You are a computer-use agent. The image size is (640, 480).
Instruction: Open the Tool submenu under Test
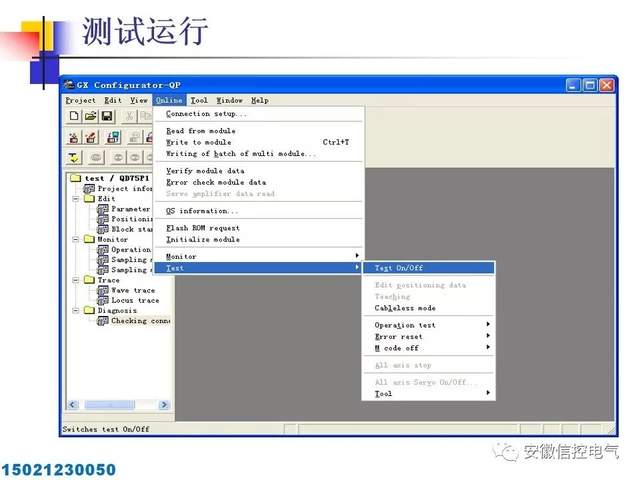point(429,393)
